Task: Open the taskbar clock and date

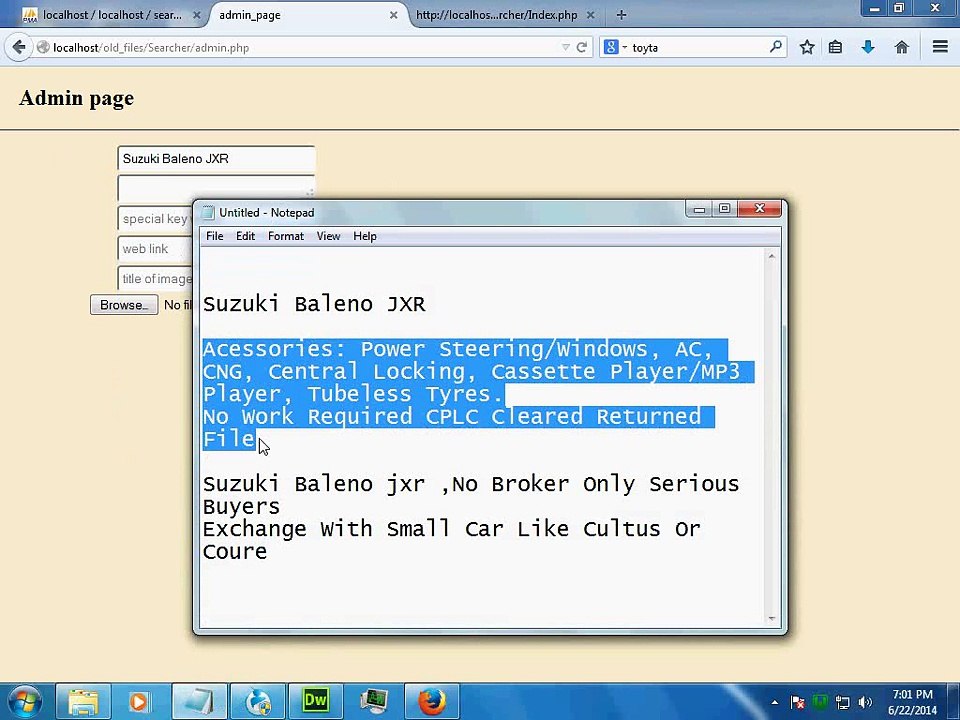Action: [x=912, y=702]
